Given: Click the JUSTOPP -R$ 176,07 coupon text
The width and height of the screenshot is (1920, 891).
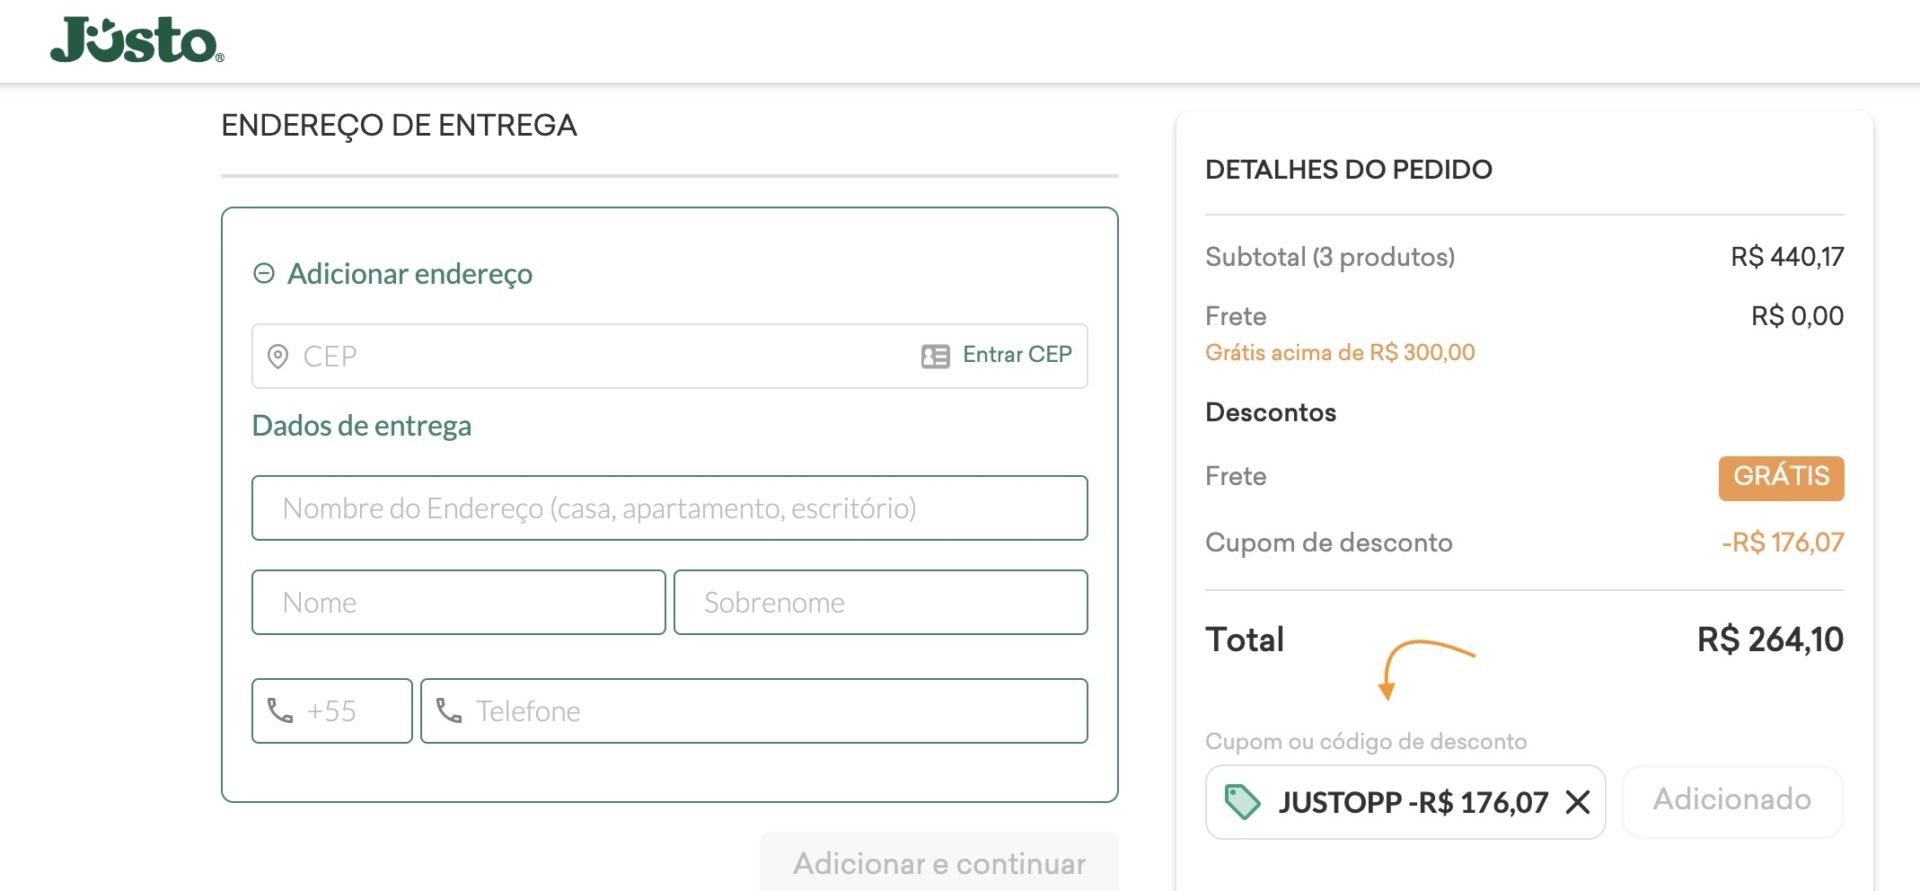Looking at the screenshot, I should 1413,803.
